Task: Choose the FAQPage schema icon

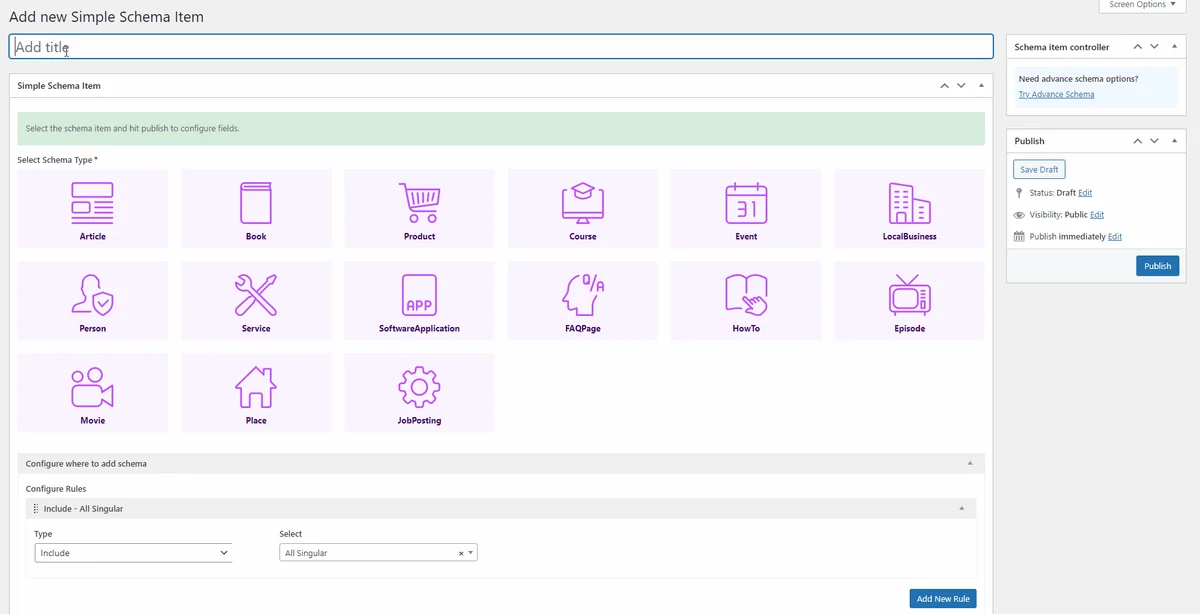Action: [583, 295]
